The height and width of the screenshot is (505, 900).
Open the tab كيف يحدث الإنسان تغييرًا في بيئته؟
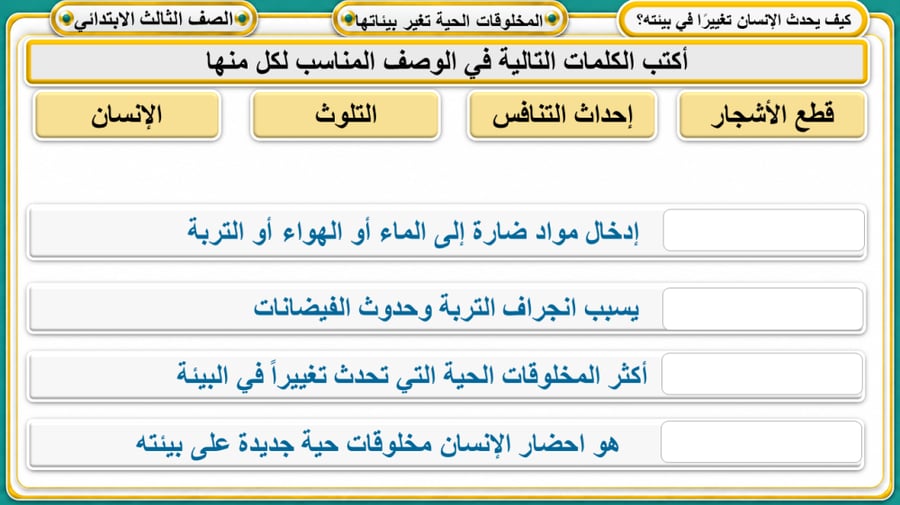[x=744, y=21]
